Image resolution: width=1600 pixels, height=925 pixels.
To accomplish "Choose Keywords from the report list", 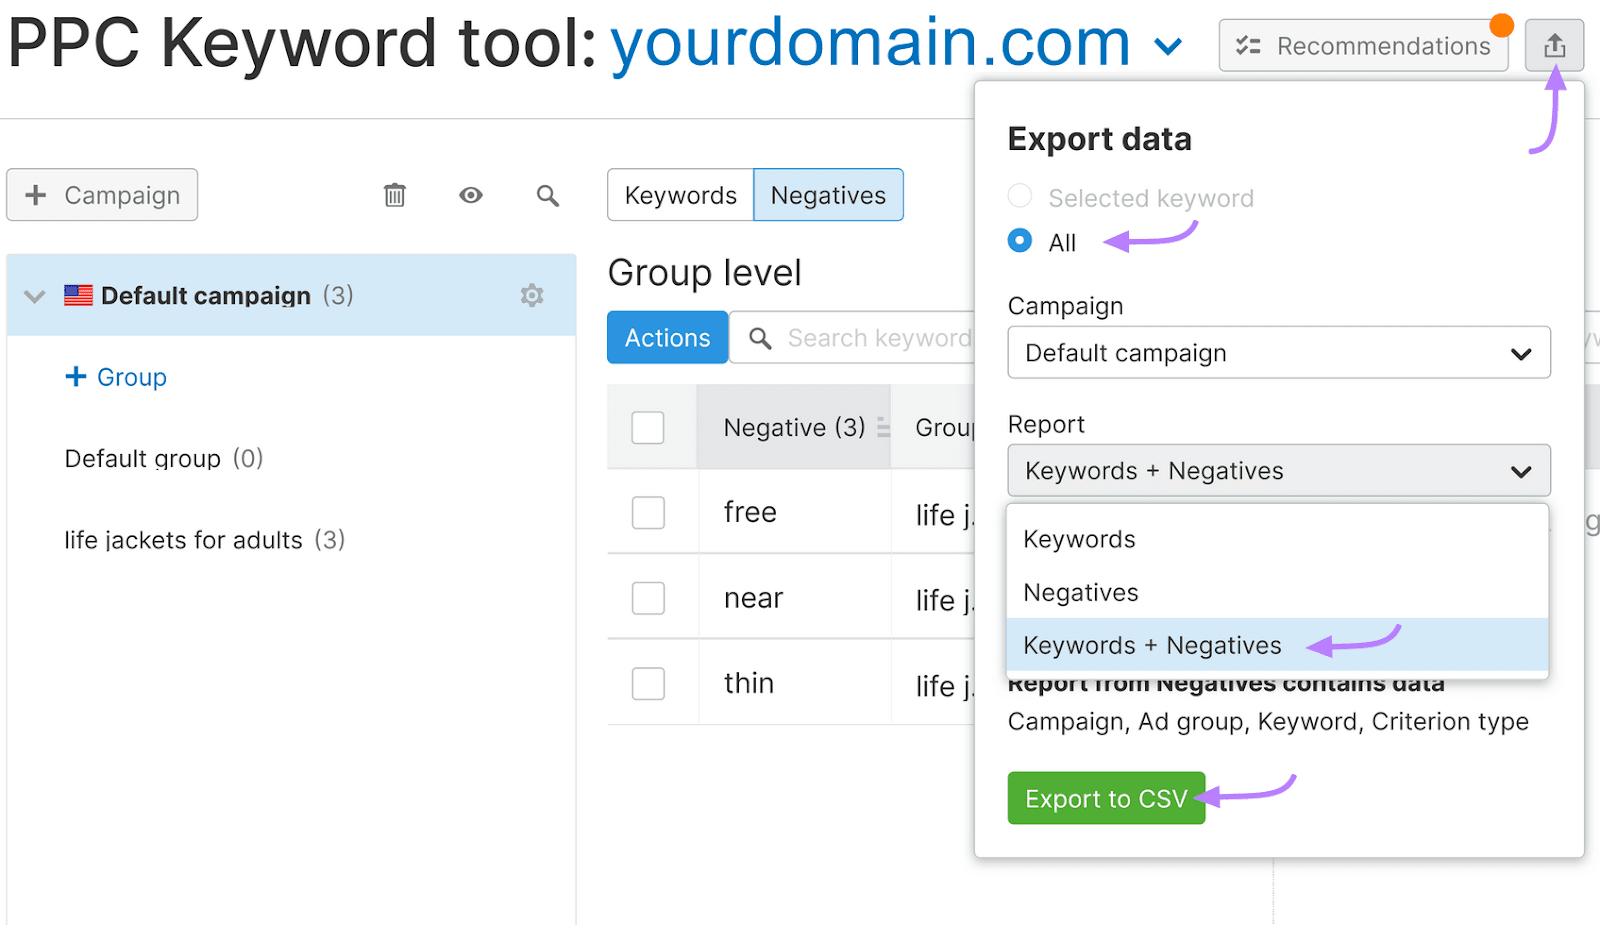I will (1277, 539).
